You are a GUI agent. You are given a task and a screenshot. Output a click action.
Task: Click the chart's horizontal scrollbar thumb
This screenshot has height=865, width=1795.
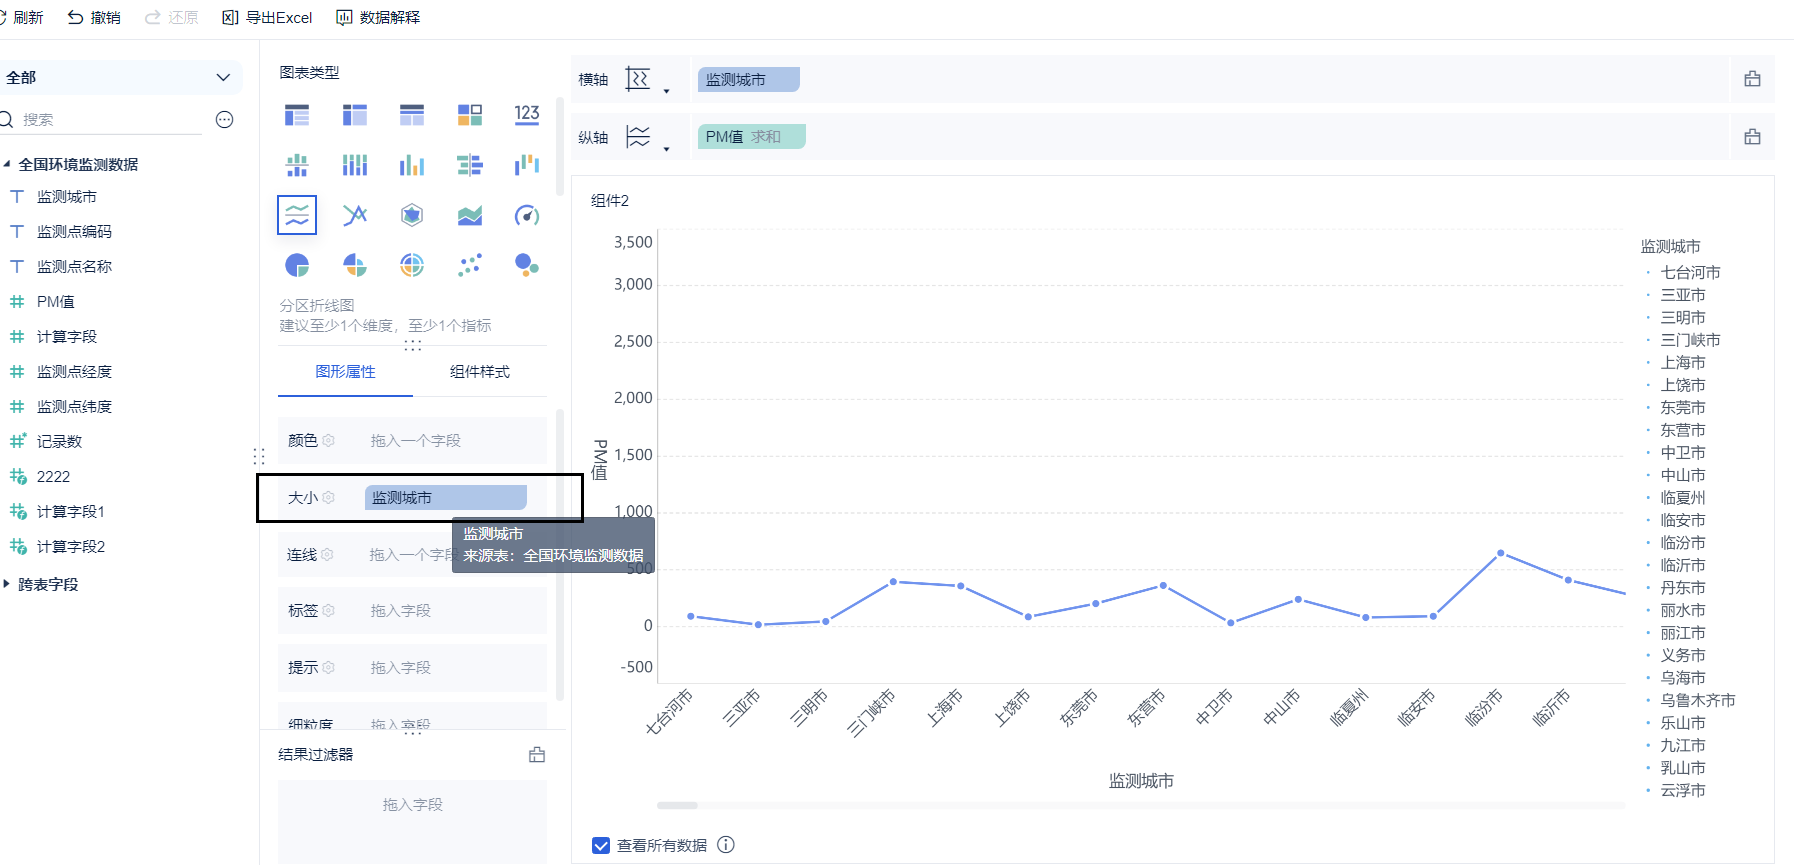click(x=677, y=805)
